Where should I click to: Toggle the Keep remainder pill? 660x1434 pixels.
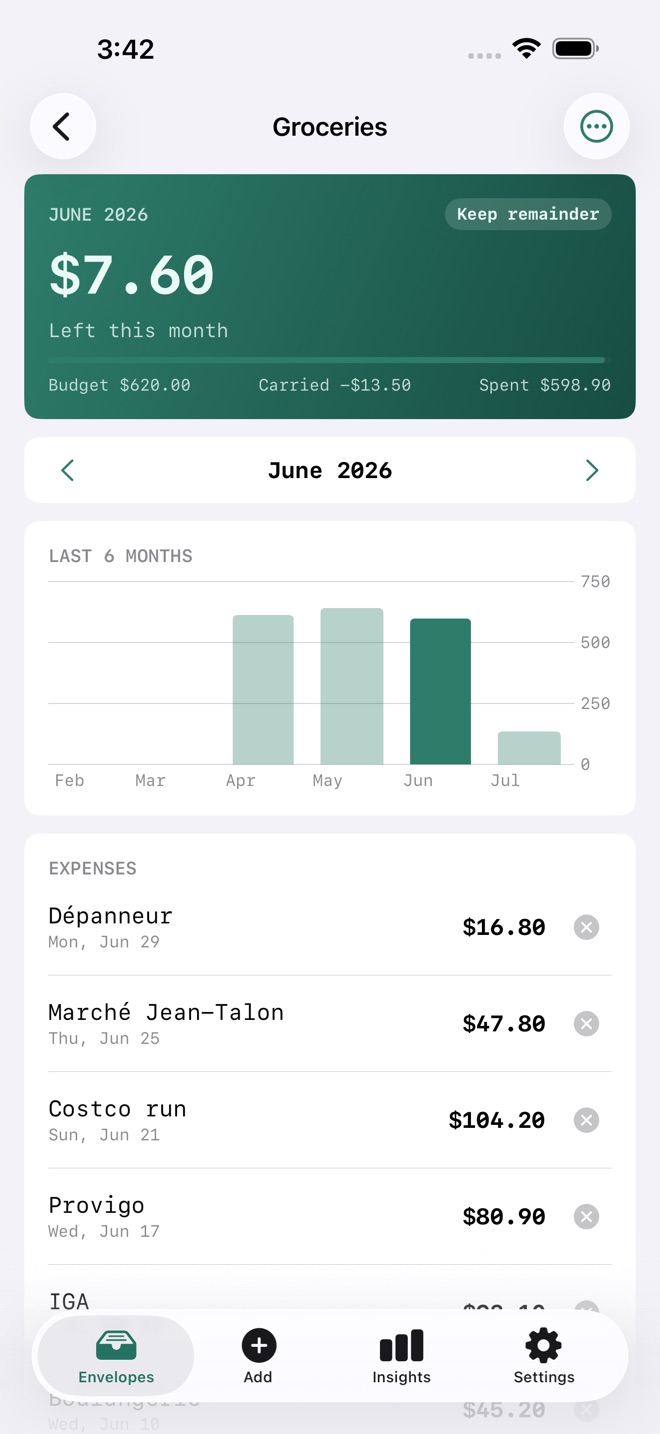(528, 214)
